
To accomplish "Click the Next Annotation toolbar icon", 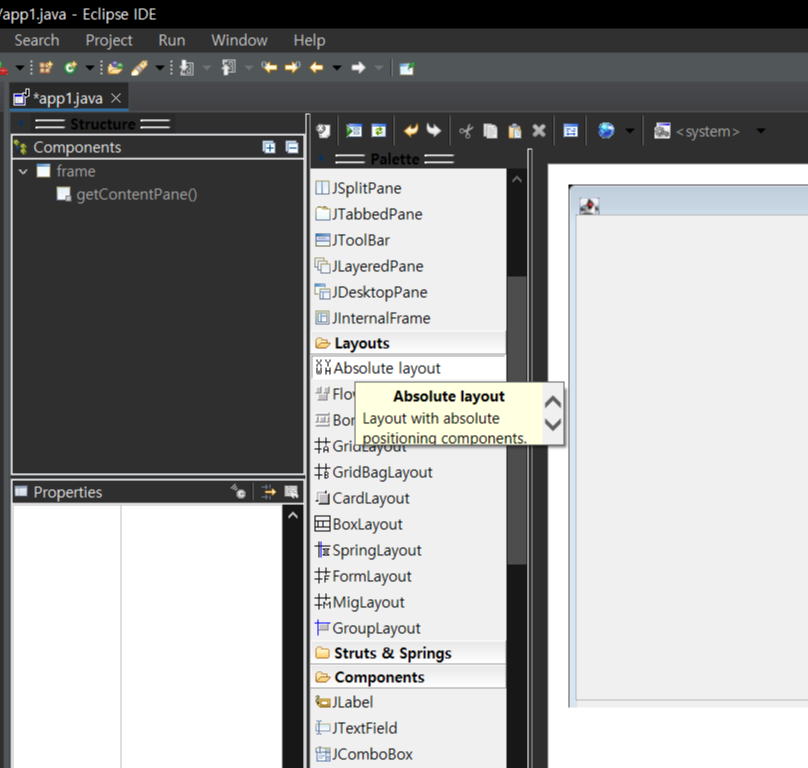I will pyautogui.click(x=187, y=68).
